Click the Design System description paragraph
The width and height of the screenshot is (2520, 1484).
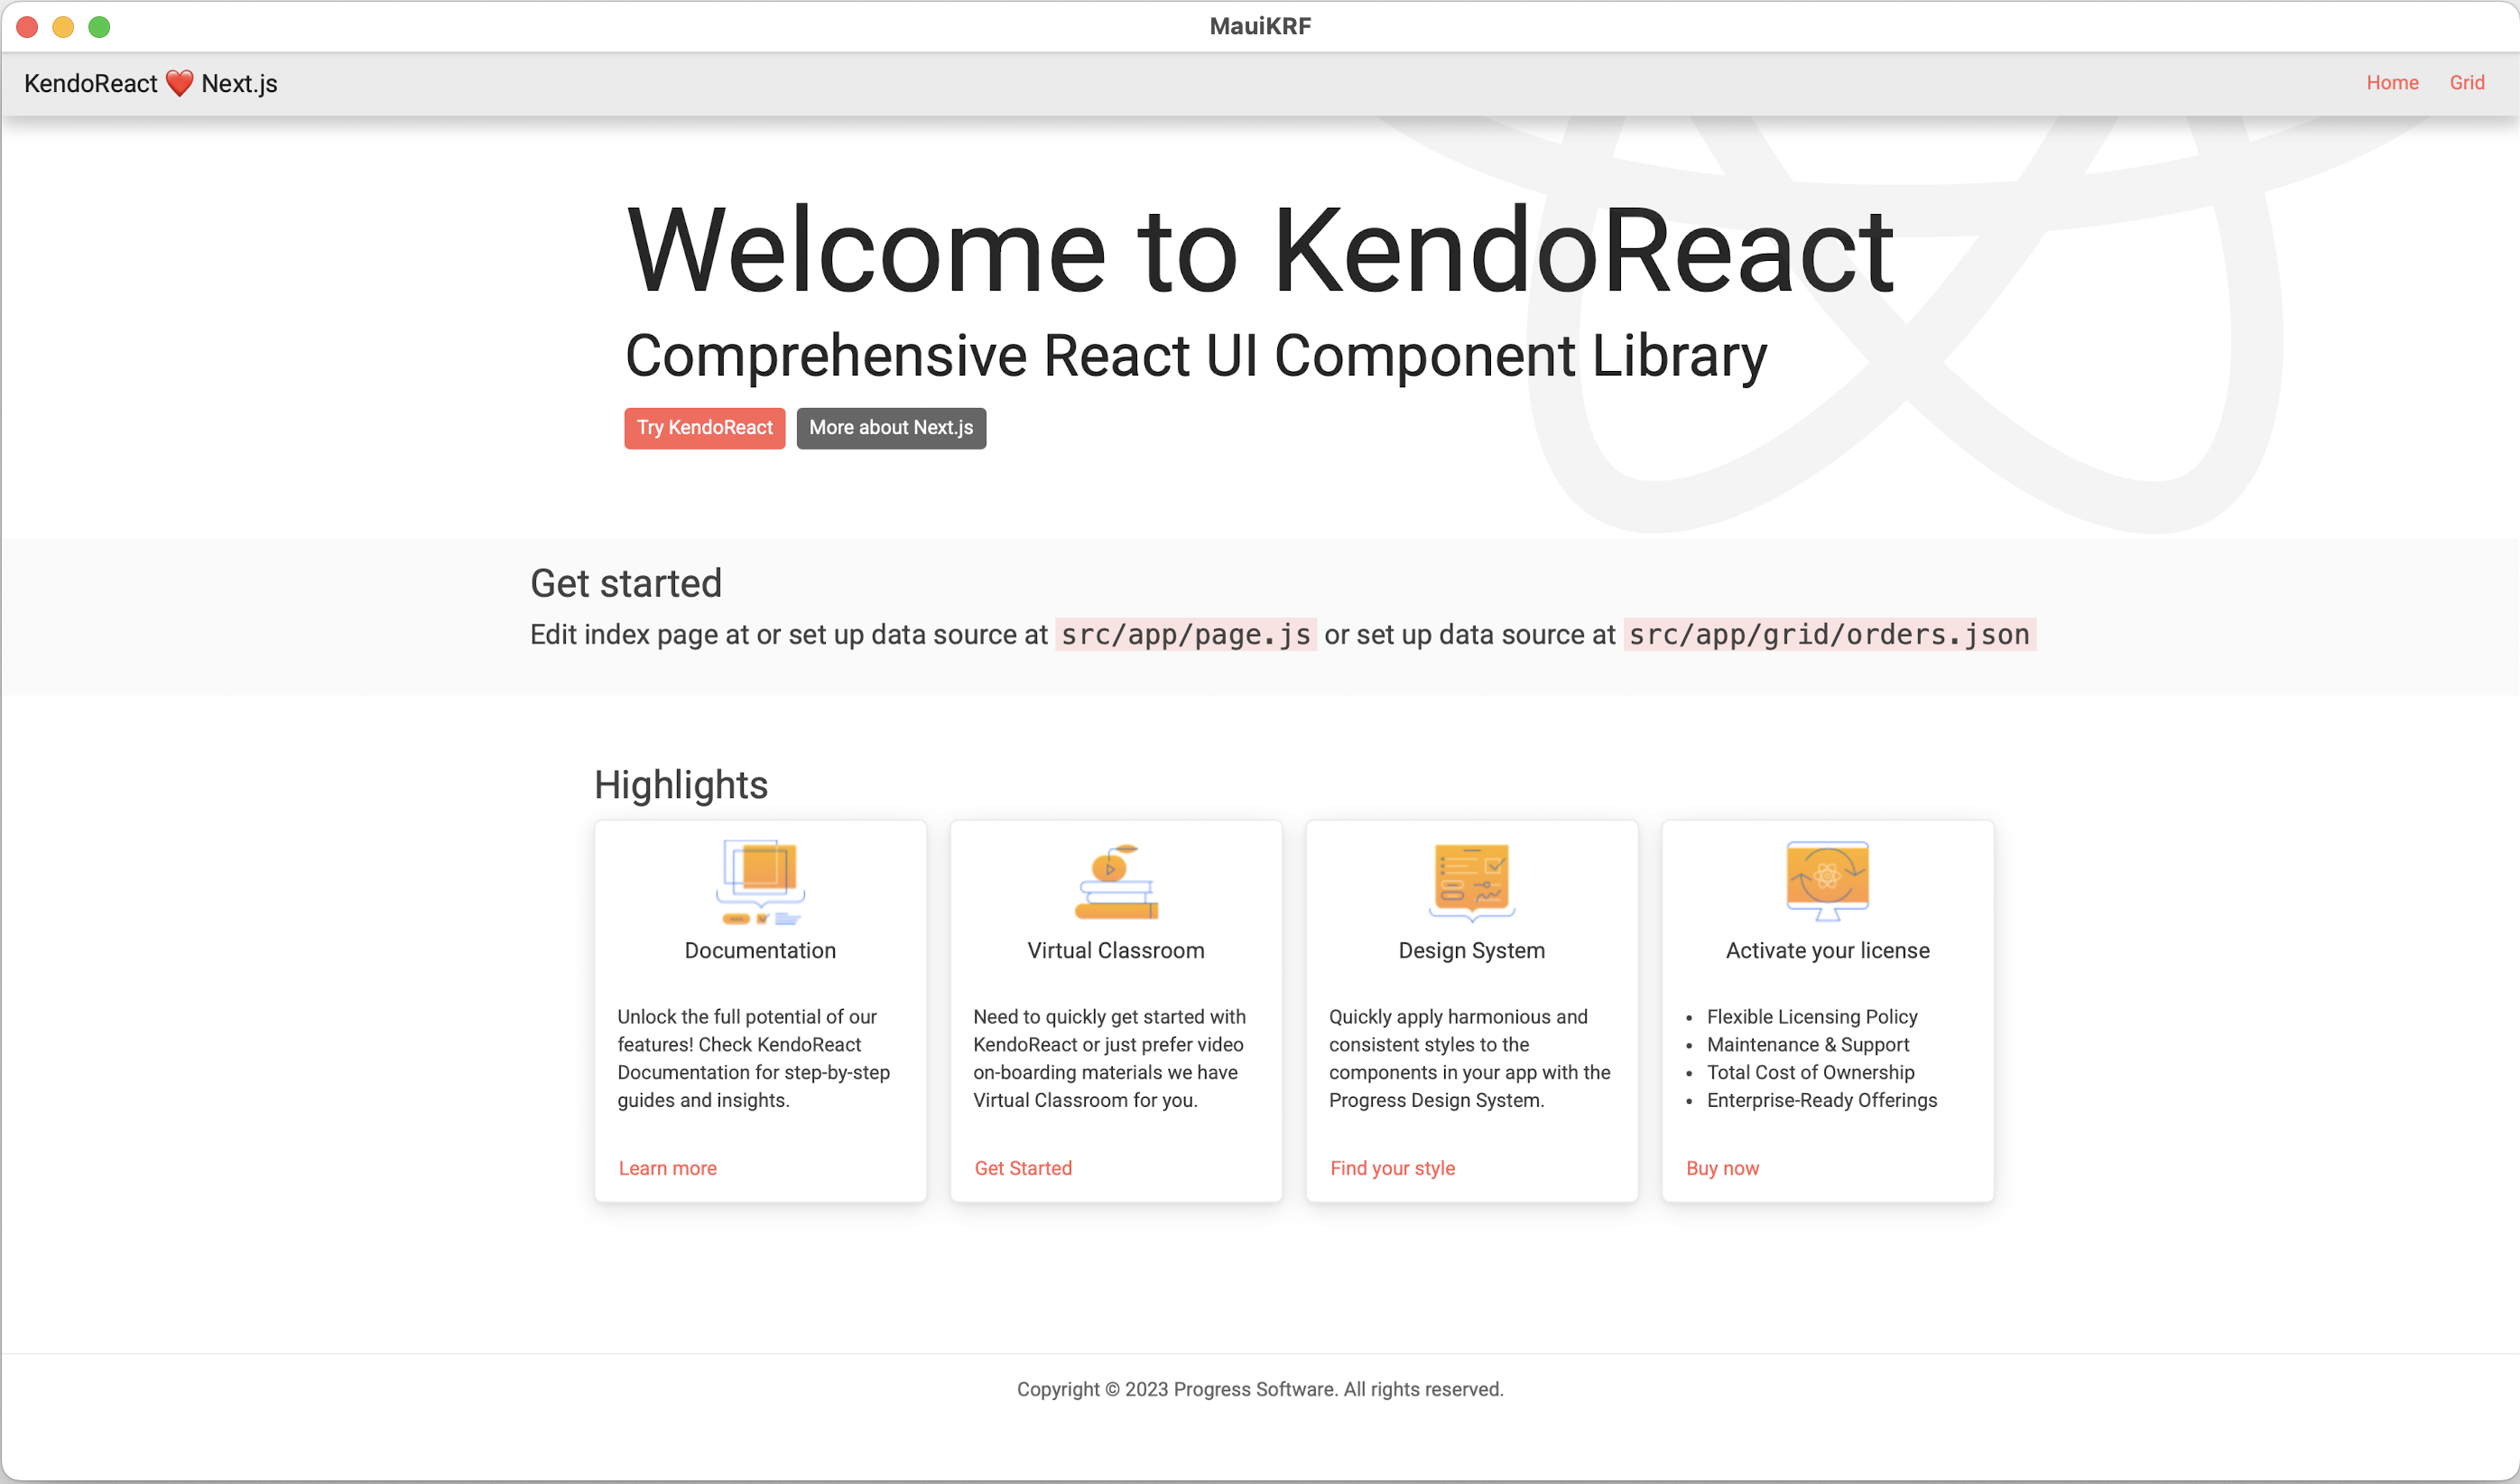pyautogui.click(x=1470, y=1058)
